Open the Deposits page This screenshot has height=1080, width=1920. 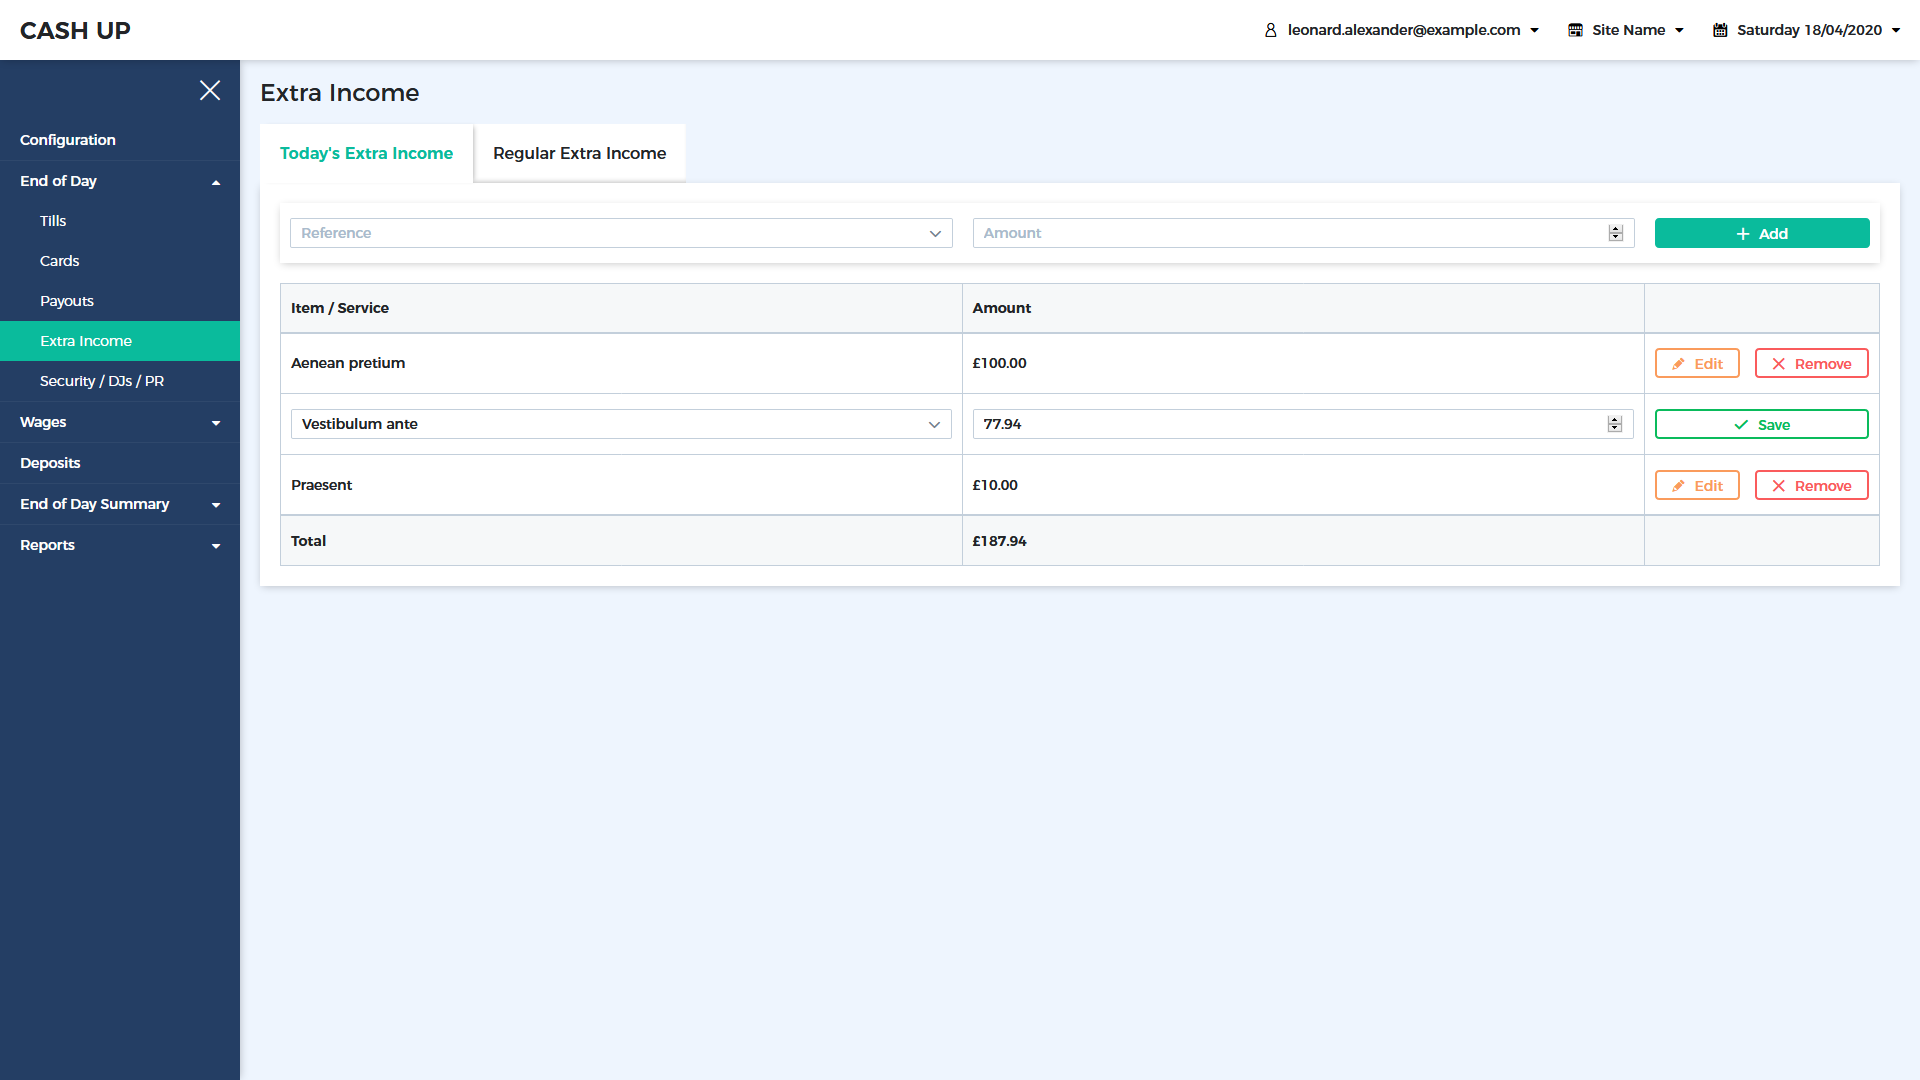(x=50, y=463)
